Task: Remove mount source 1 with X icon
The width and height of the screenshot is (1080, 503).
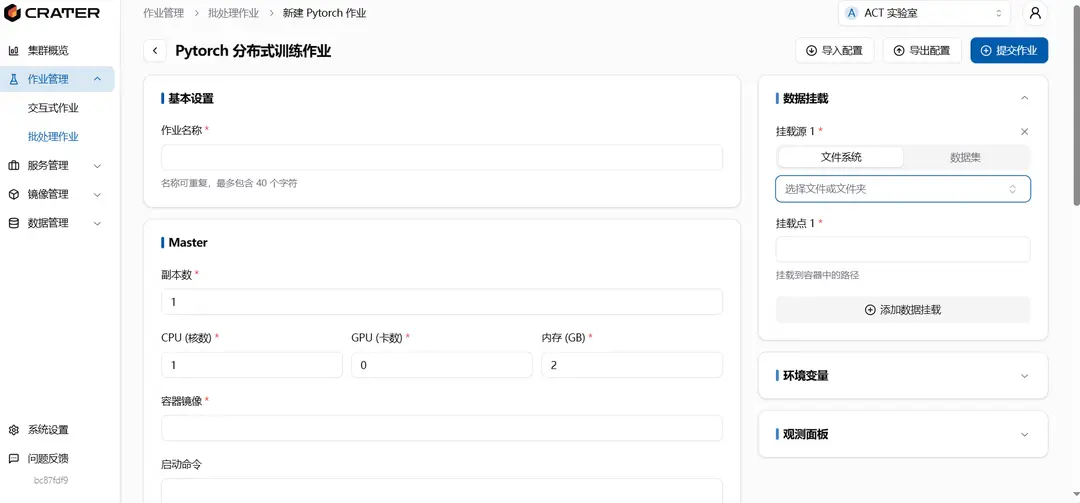Action: point(1024,132)
